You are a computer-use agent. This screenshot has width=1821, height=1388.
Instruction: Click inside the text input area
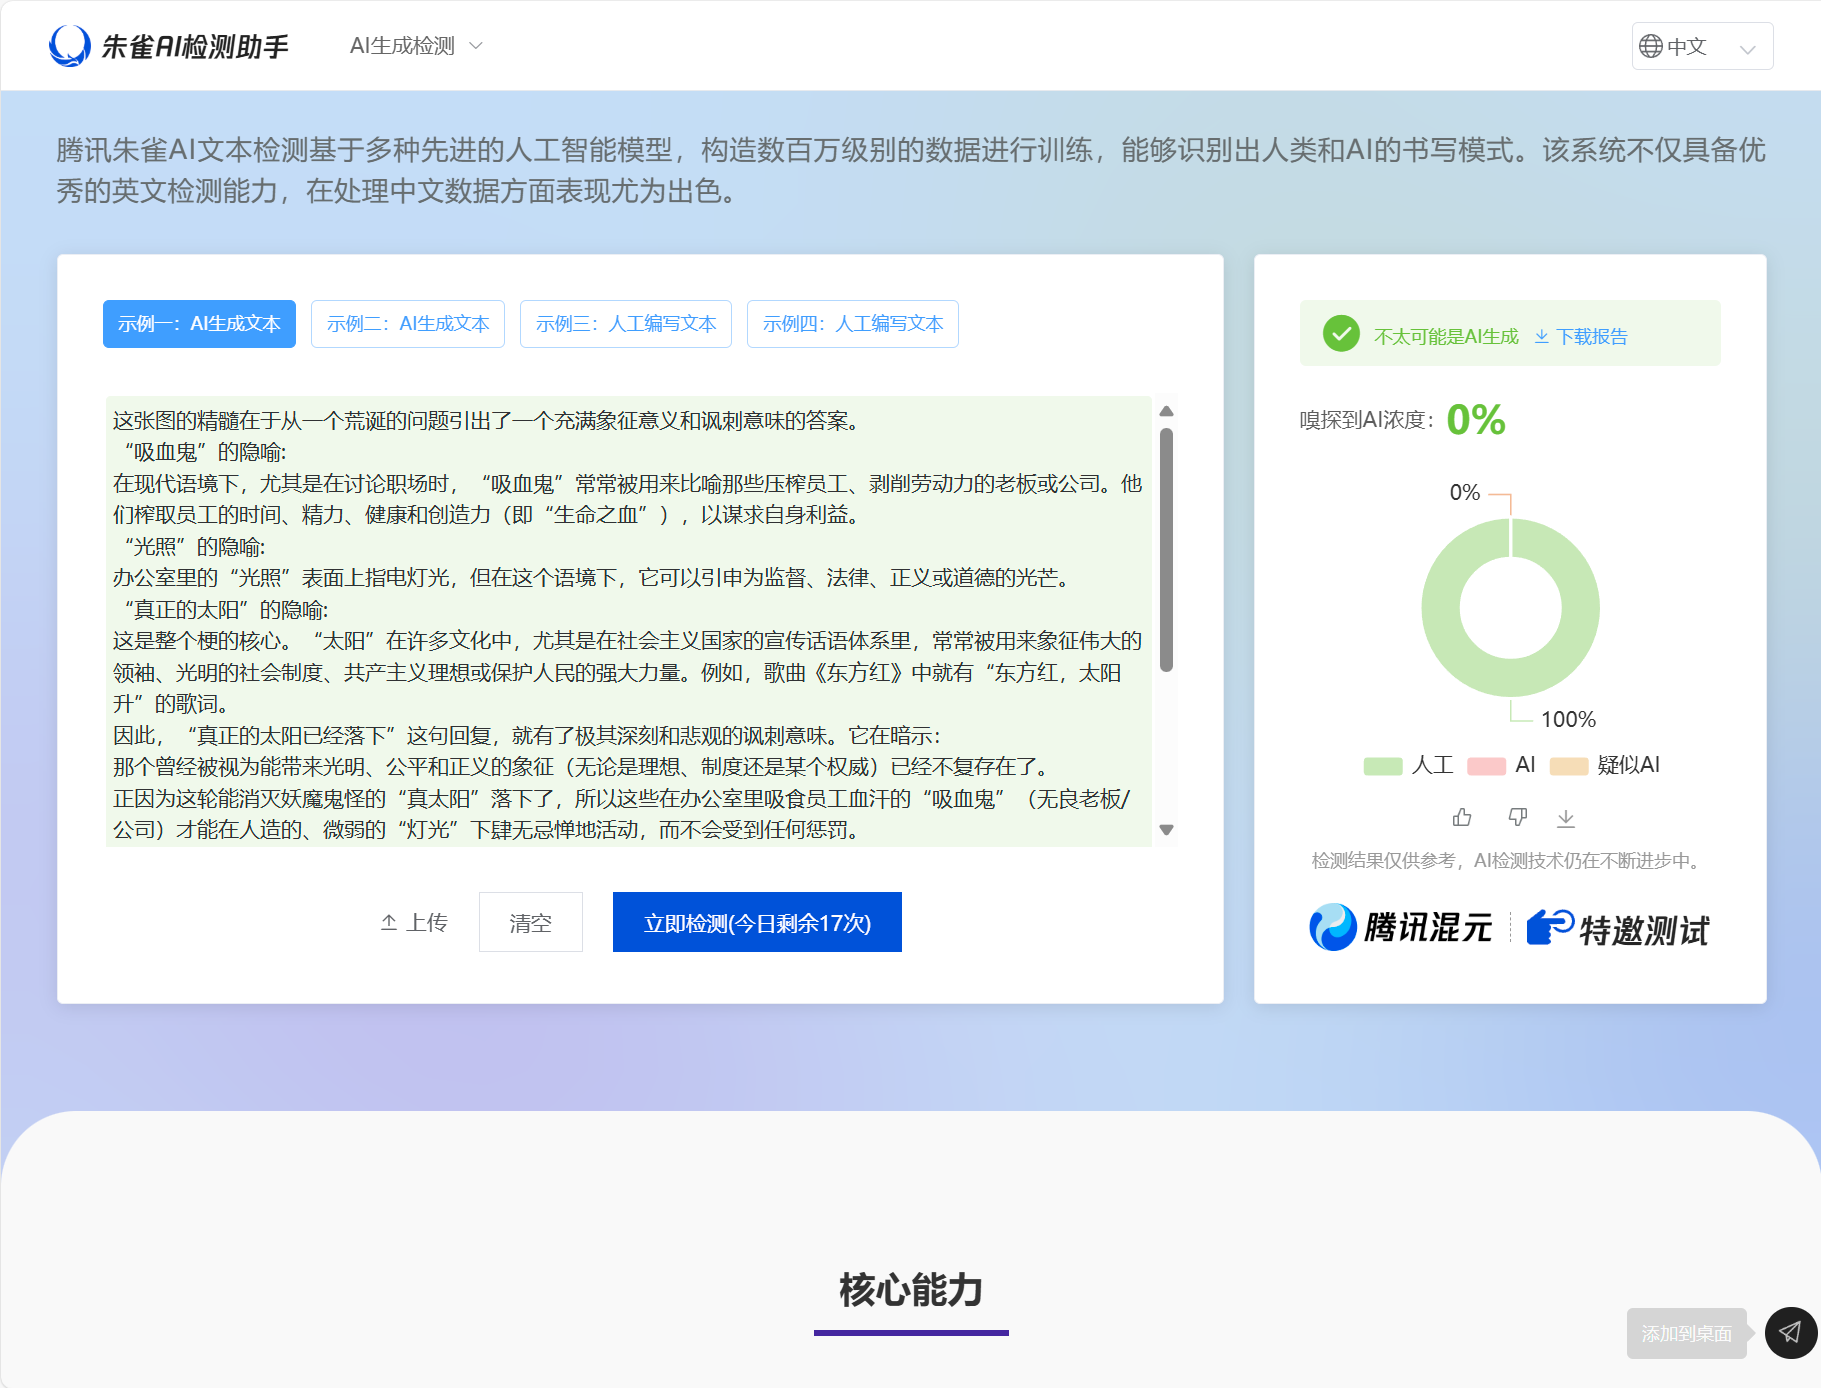628,622
